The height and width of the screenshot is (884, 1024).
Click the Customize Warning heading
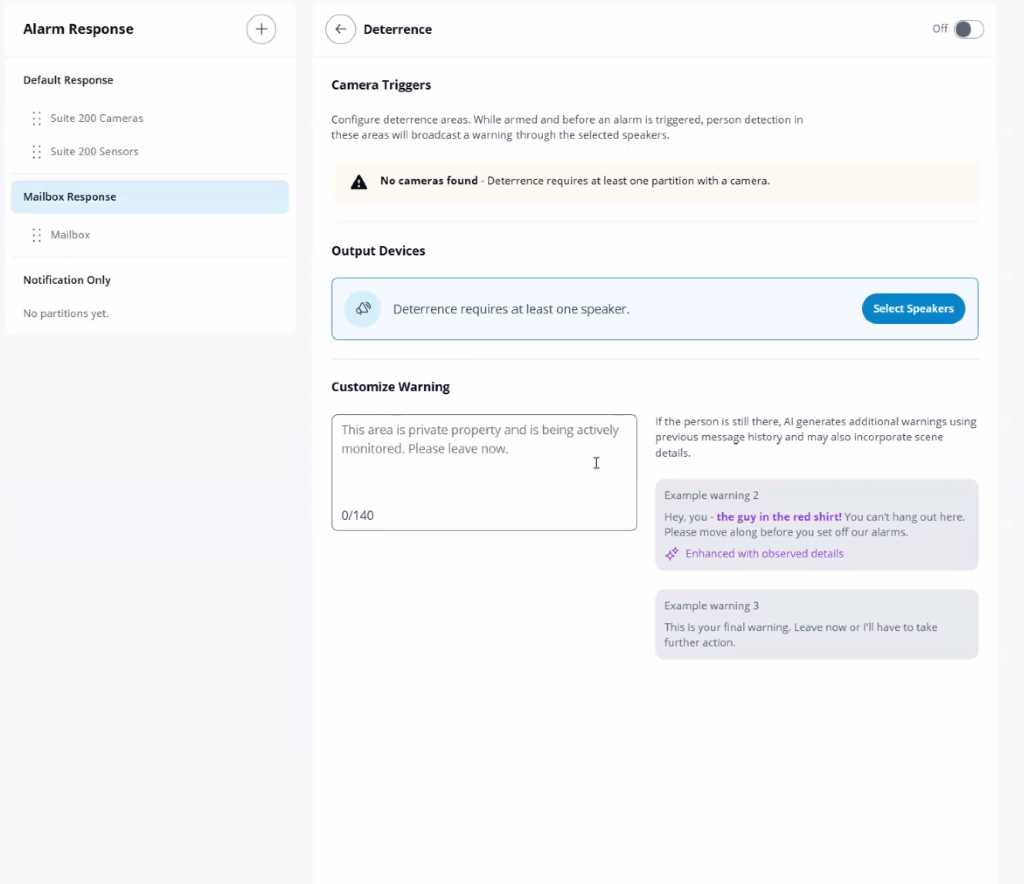tap(391, 387)
